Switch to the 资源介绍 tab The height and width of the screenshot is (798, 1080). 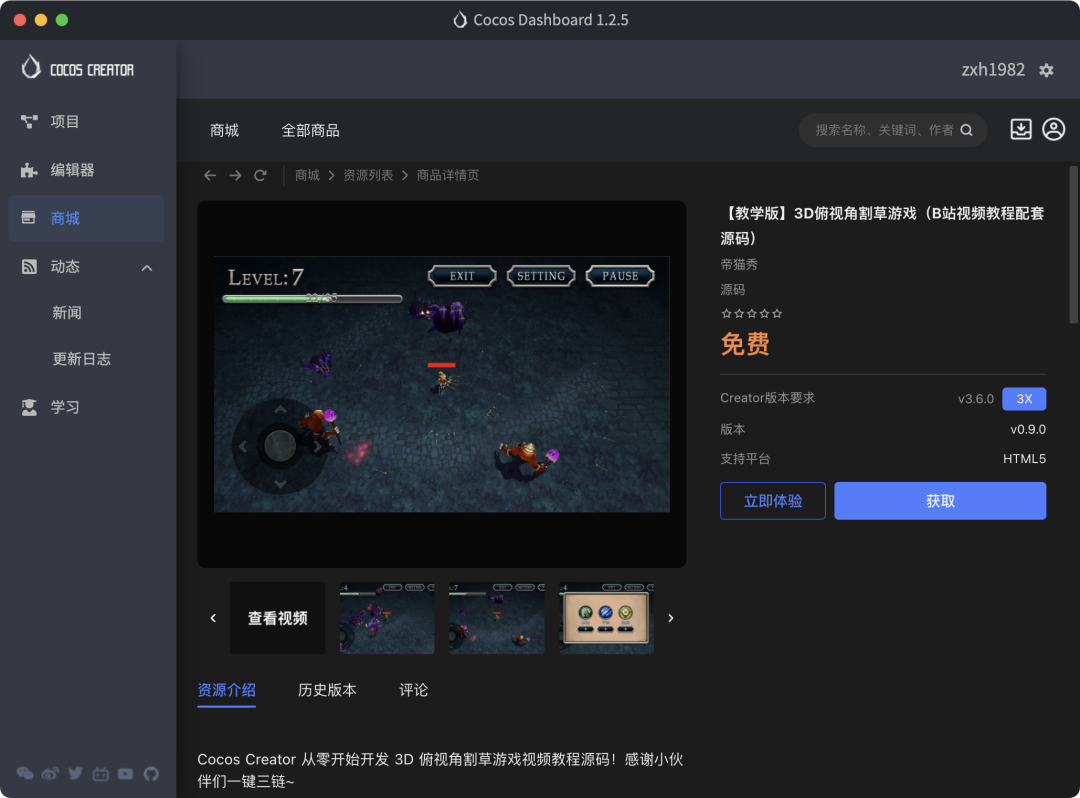pos(227,690)
